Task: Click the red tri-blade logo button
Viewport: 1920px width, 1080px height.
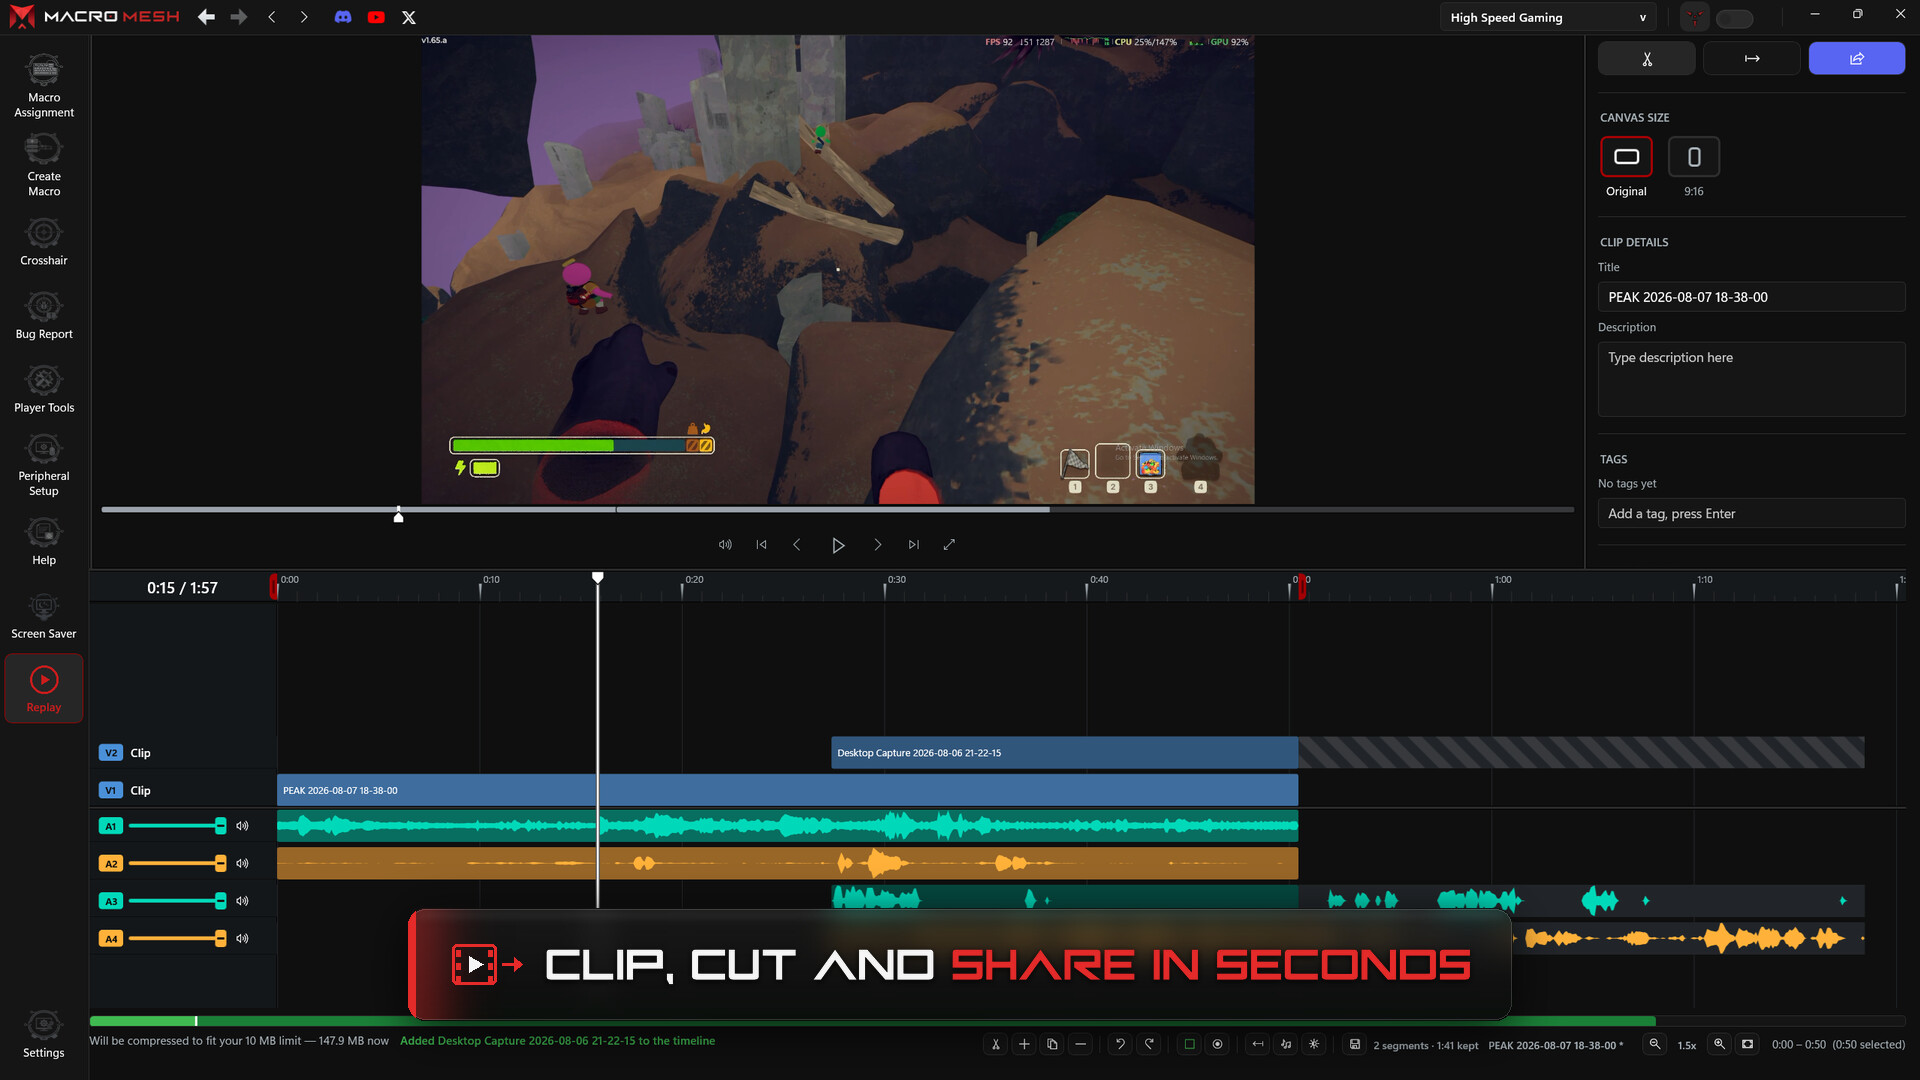Action: pos(1695,17)
